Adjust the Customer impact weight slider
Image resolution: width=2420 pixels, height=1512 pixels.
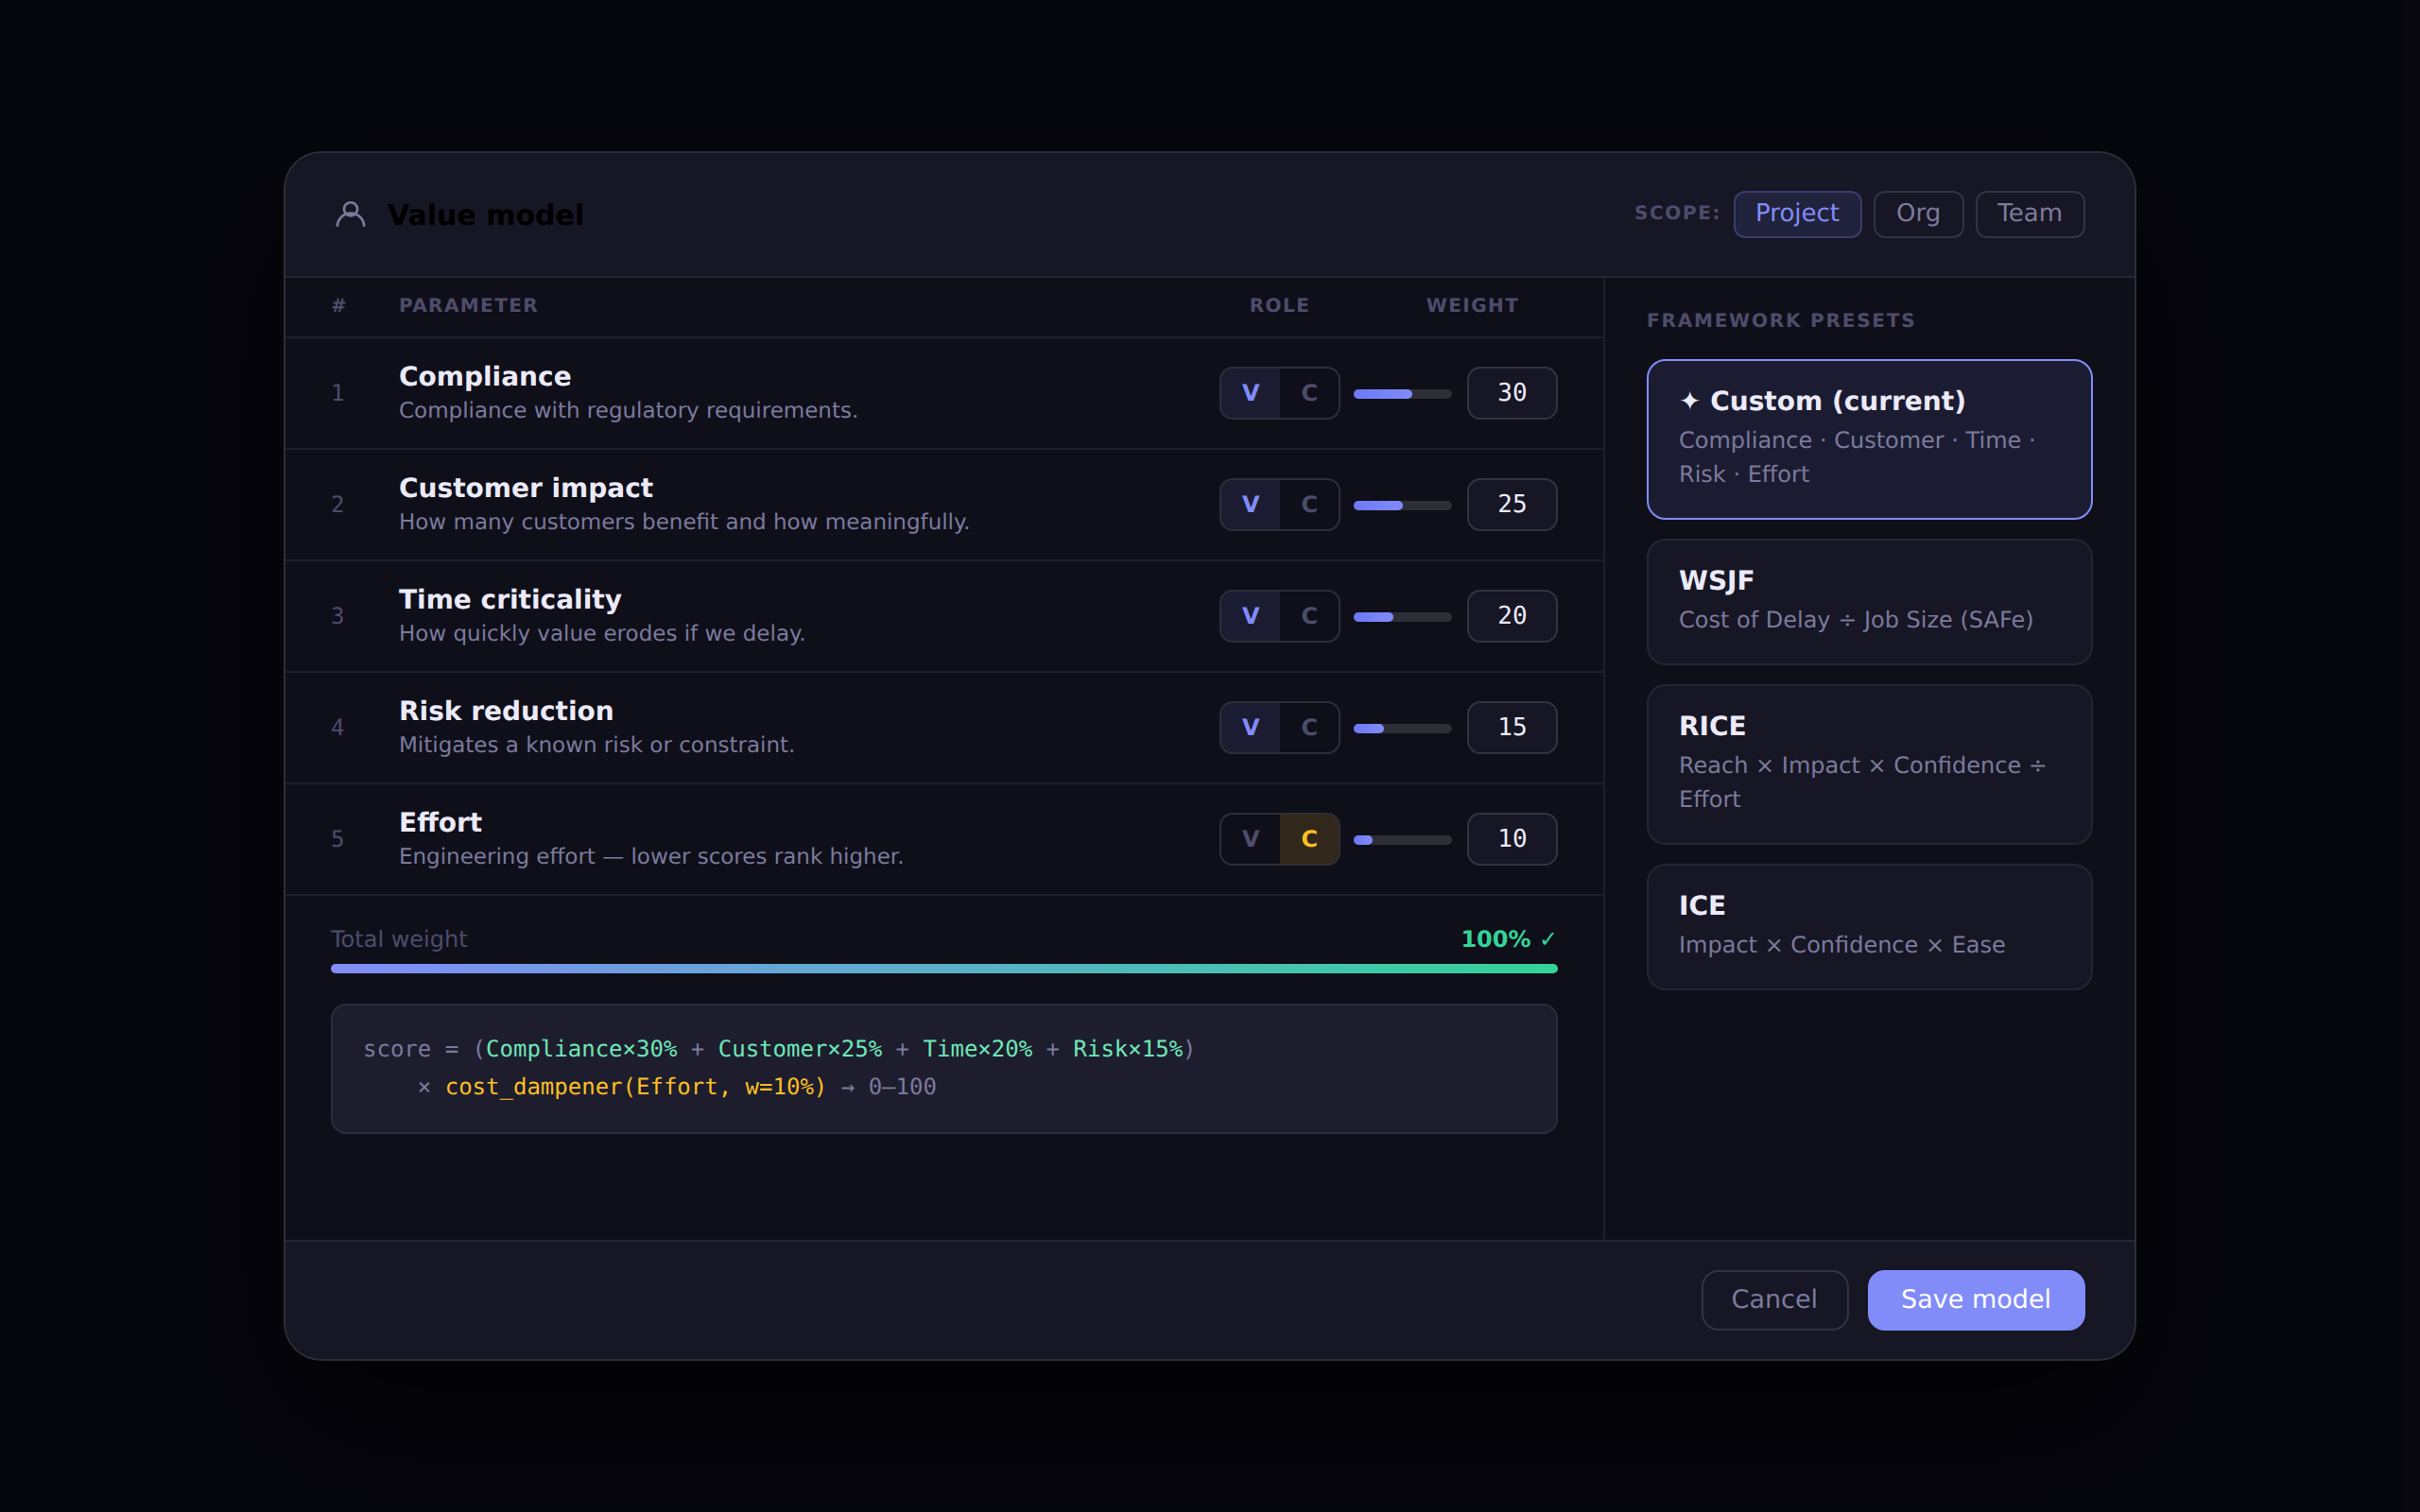(1402, 505)
